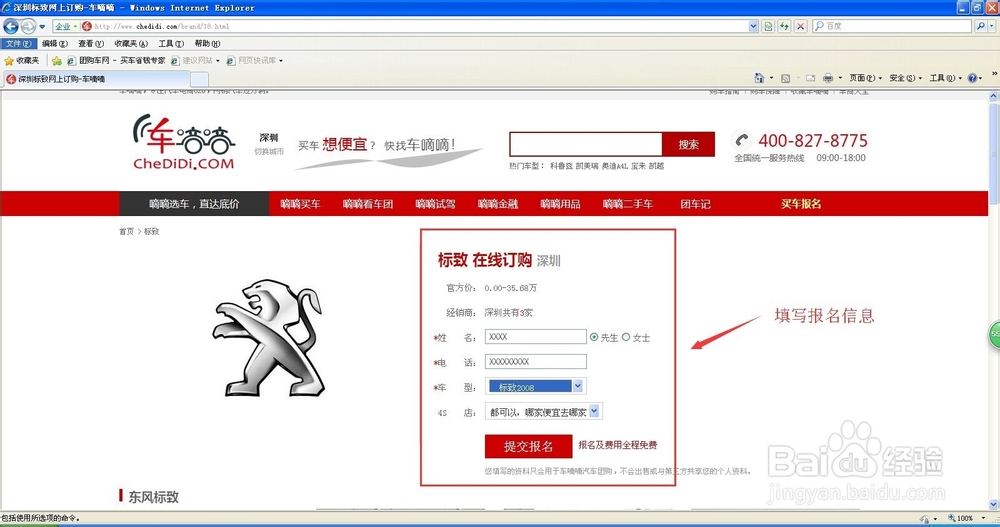Open the 帮助(H) menu
The height and width of the screenshot is (527, 1000).
(x=207, y=43)
